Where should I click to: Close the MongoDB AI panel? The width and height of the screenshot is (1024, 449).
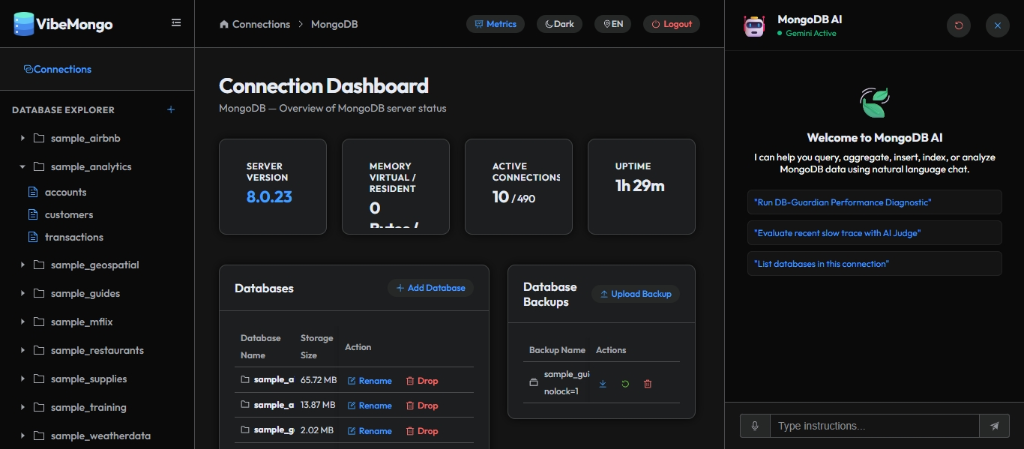997,25
